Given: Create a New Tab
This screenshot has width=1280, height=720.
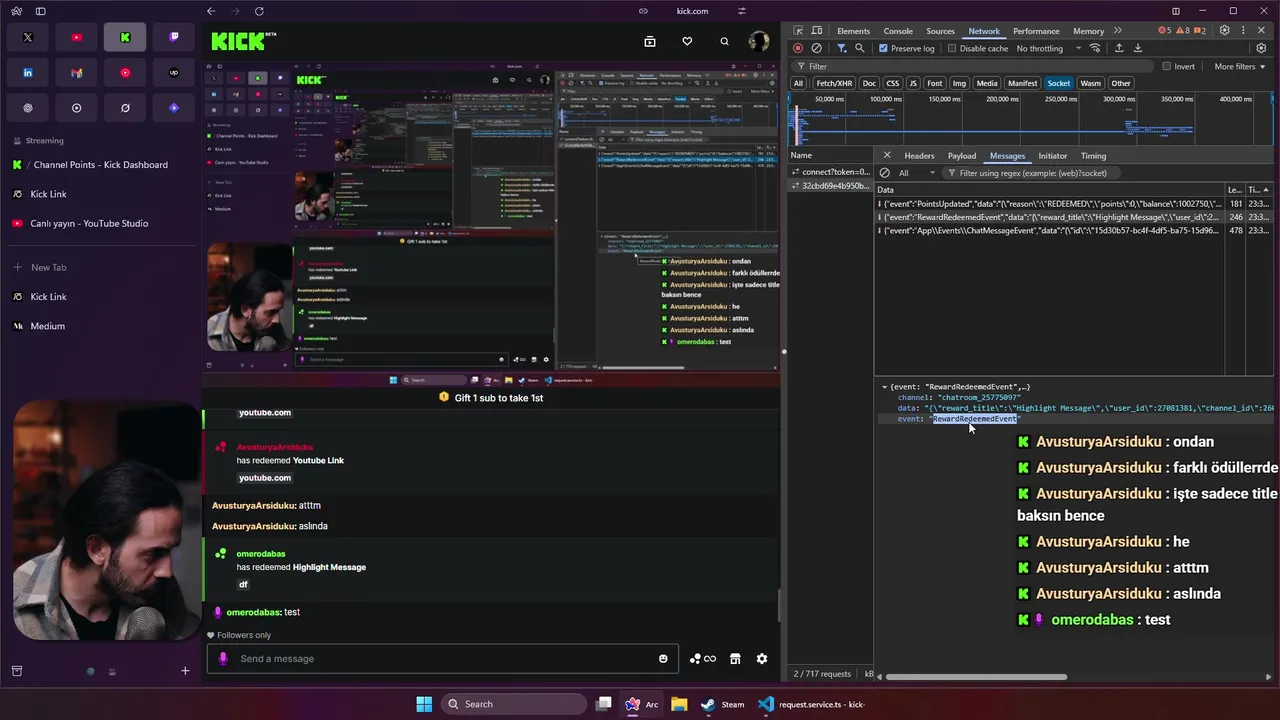Looking at the screenshot, I should click(x=102, y=267).
